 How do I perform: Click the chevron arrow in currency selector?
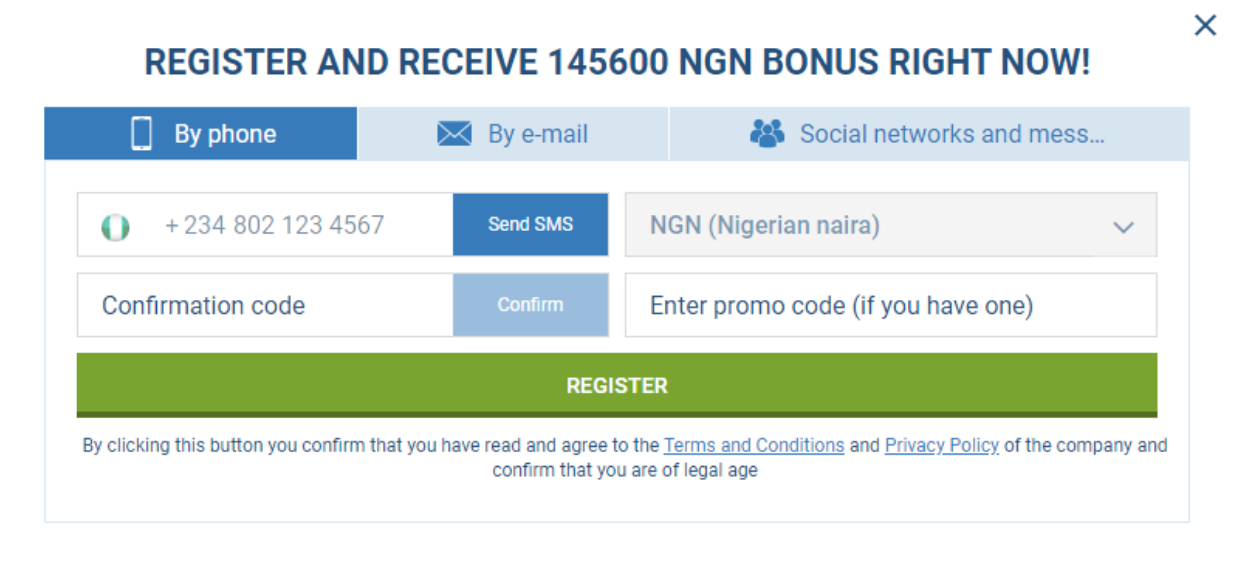coord(1123,227)
